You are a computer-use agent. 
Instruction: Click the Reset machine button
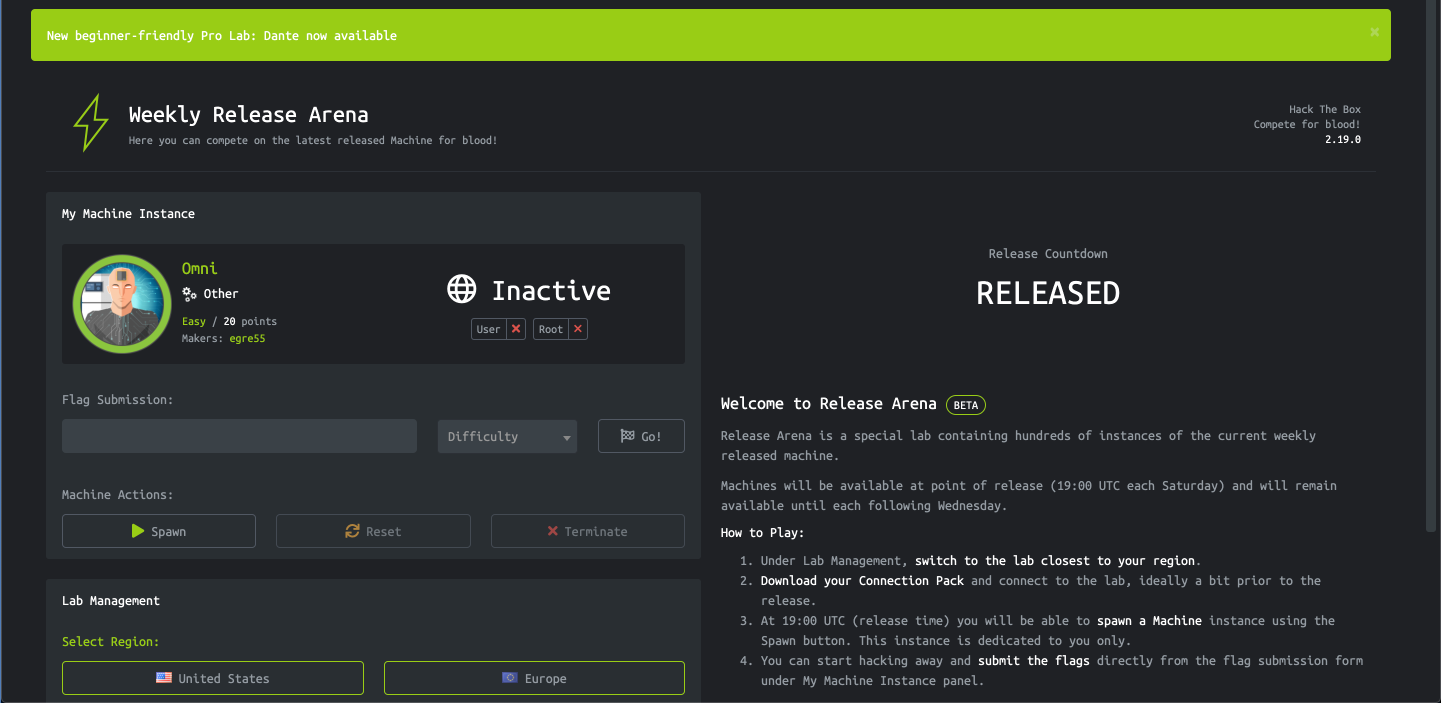coord(373,531)
